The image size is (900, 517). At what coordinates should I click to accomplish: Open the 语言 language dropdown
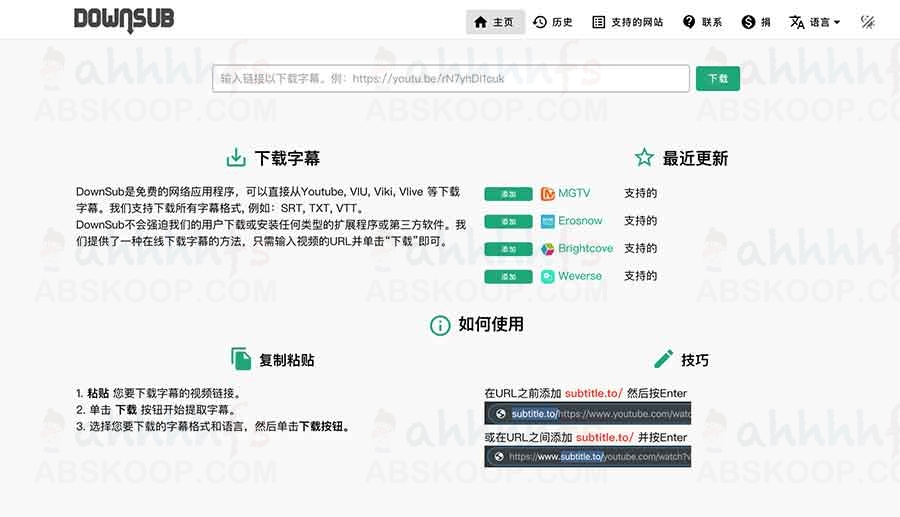click(815, 22)
